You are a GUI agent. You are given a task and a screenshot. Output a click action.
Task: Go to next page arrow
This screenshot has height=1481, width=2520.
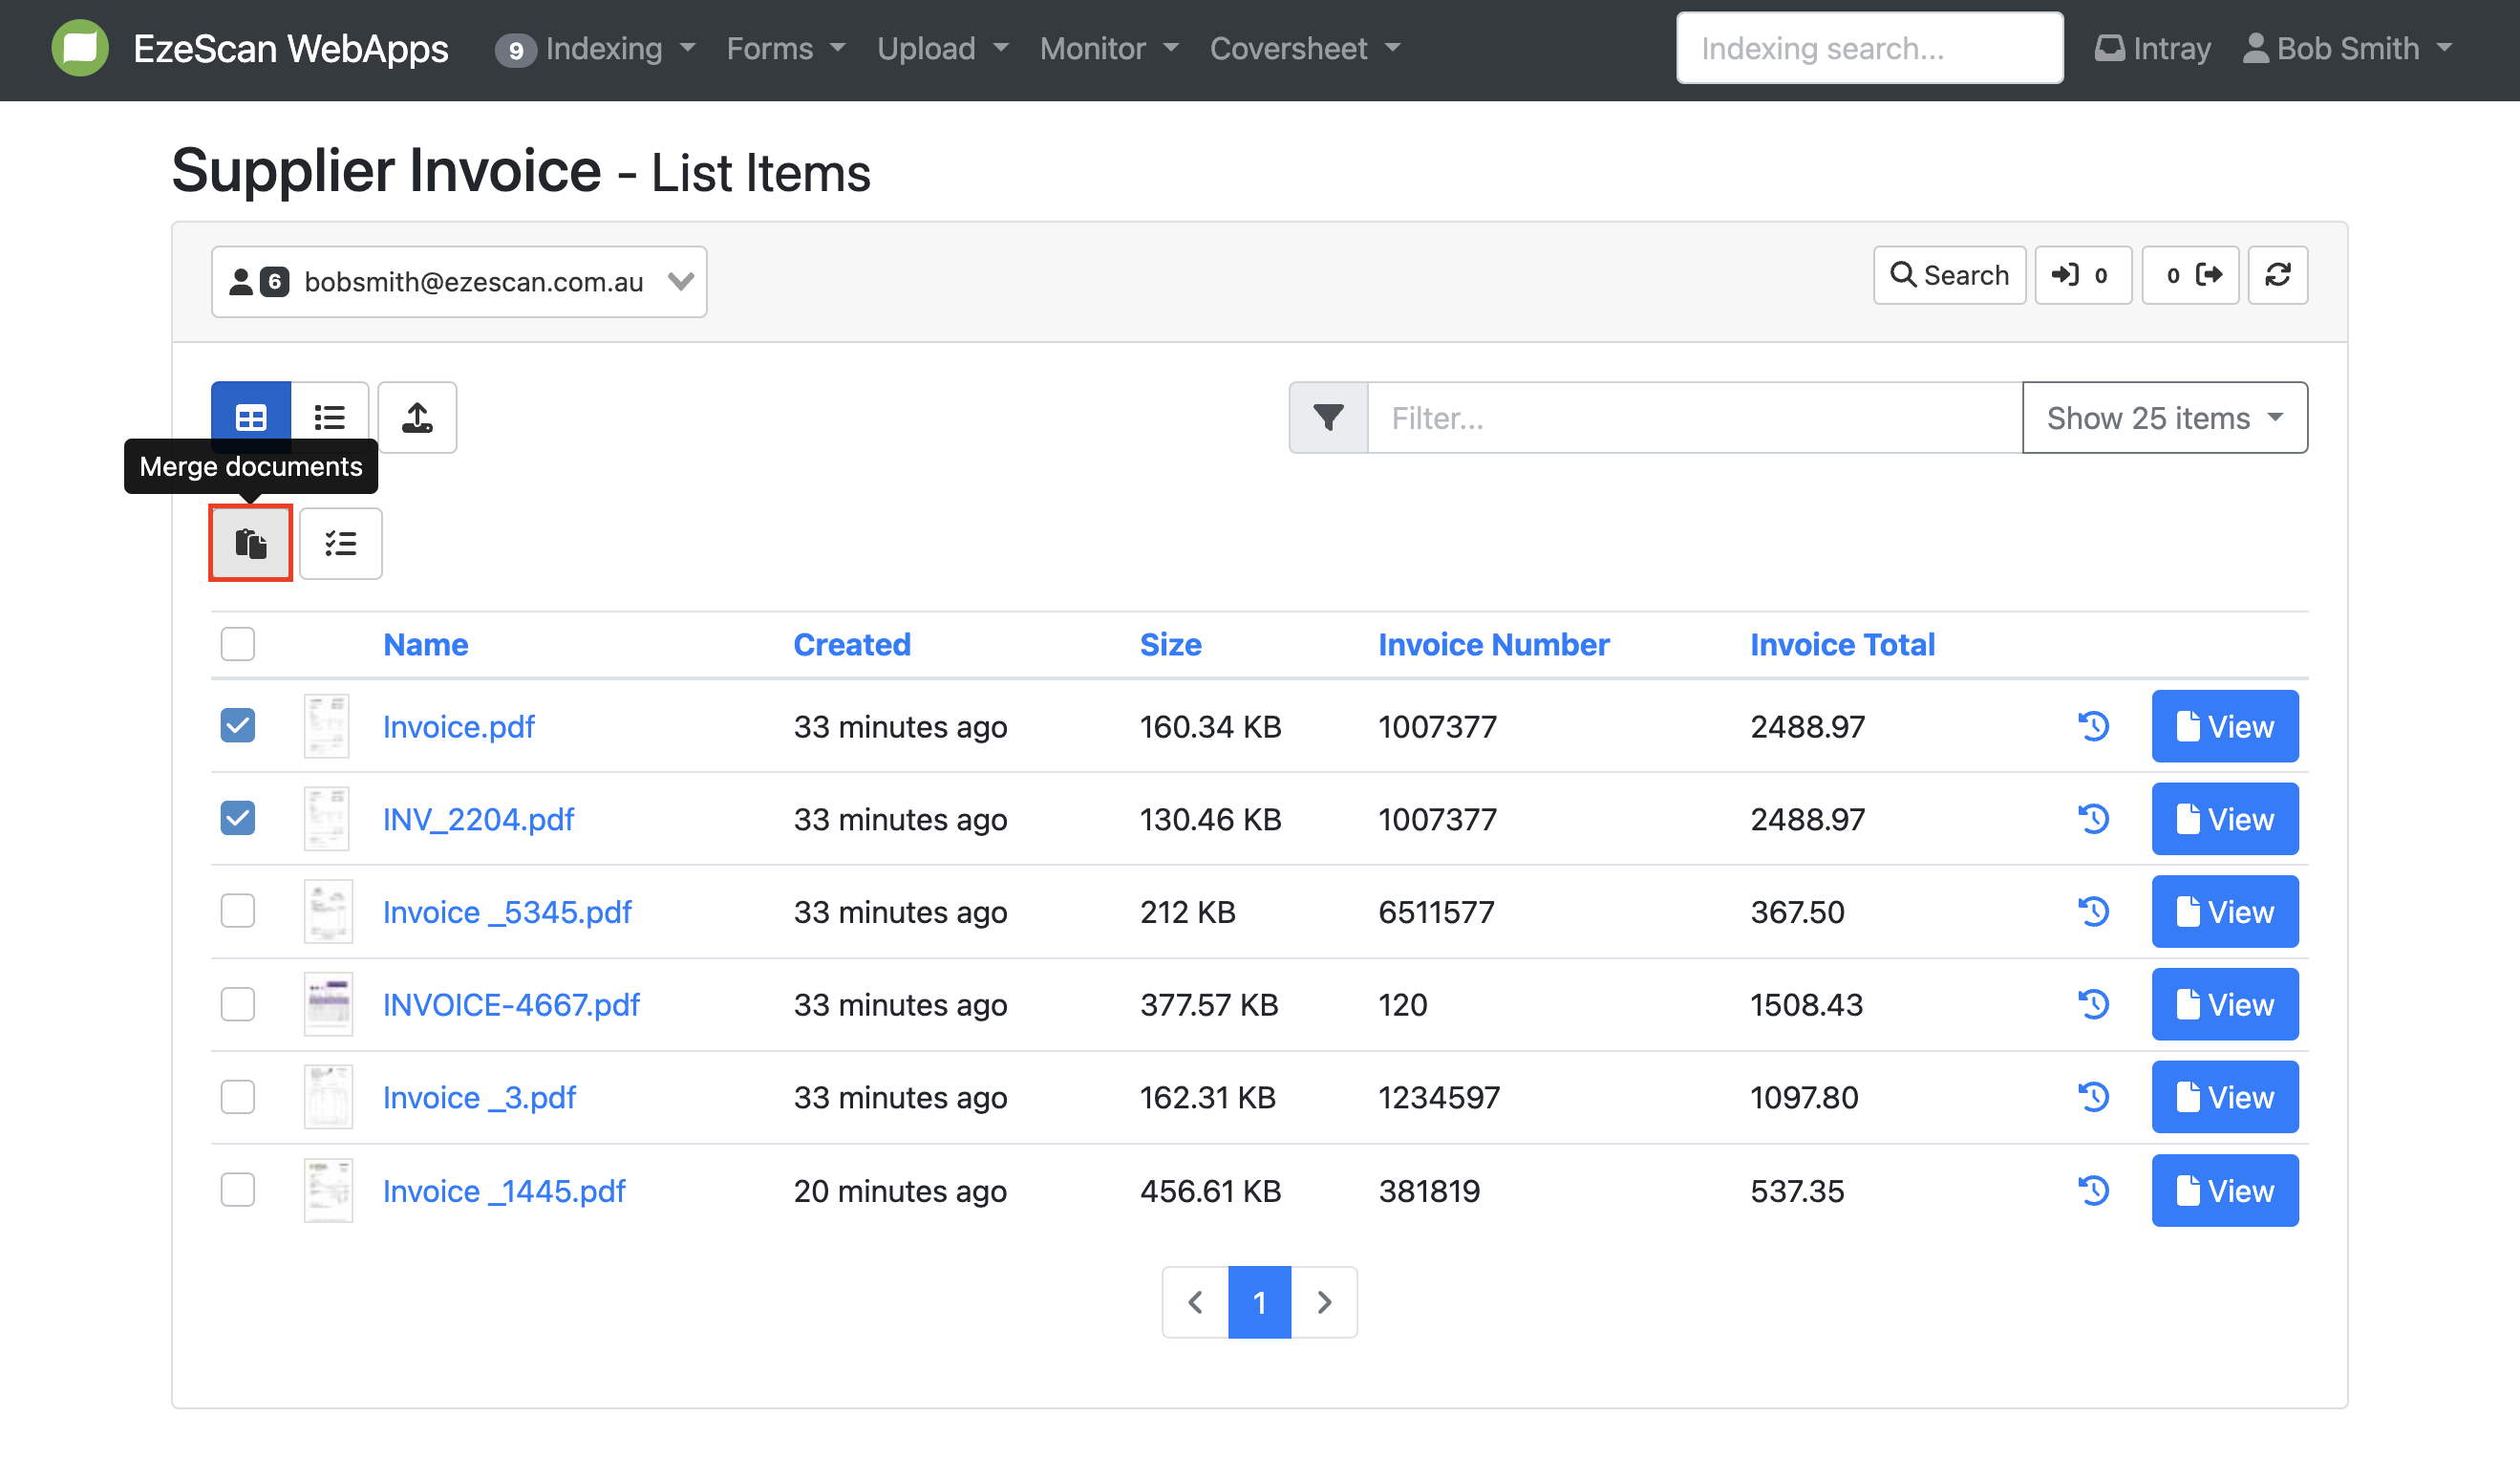click(x=1324, y=1302)
